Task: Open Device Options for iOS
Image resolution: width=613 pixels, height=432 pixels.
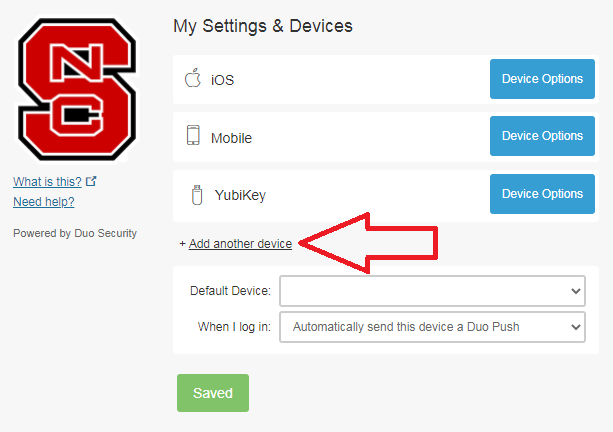Action: [542, 78]
